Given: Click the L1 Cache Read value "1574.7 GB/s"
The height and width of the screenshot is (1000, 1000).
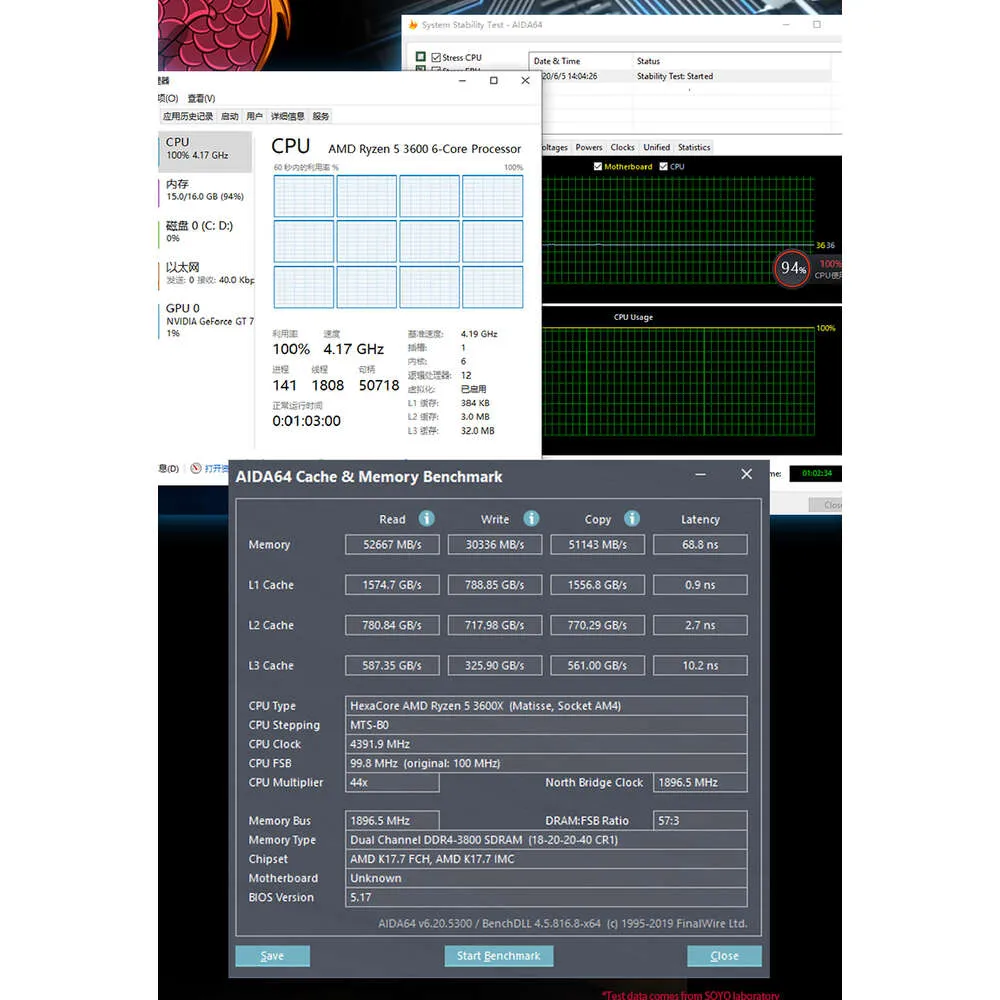Looking at the screenshot, I should click(392, 585).
